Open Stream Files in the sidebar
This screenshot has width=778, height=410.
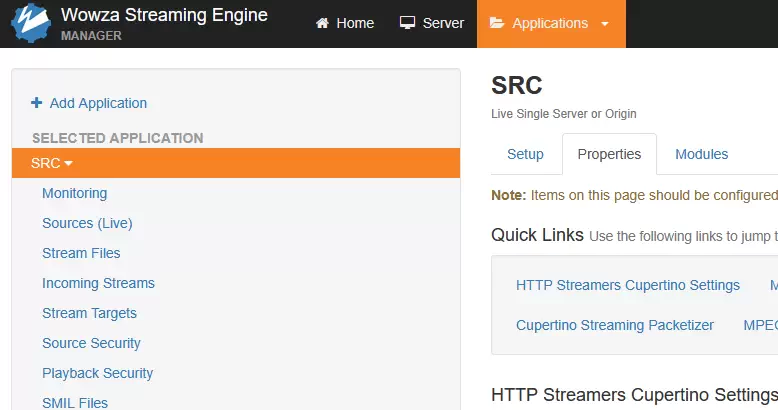pyautogui.click(x=81, y=253)
